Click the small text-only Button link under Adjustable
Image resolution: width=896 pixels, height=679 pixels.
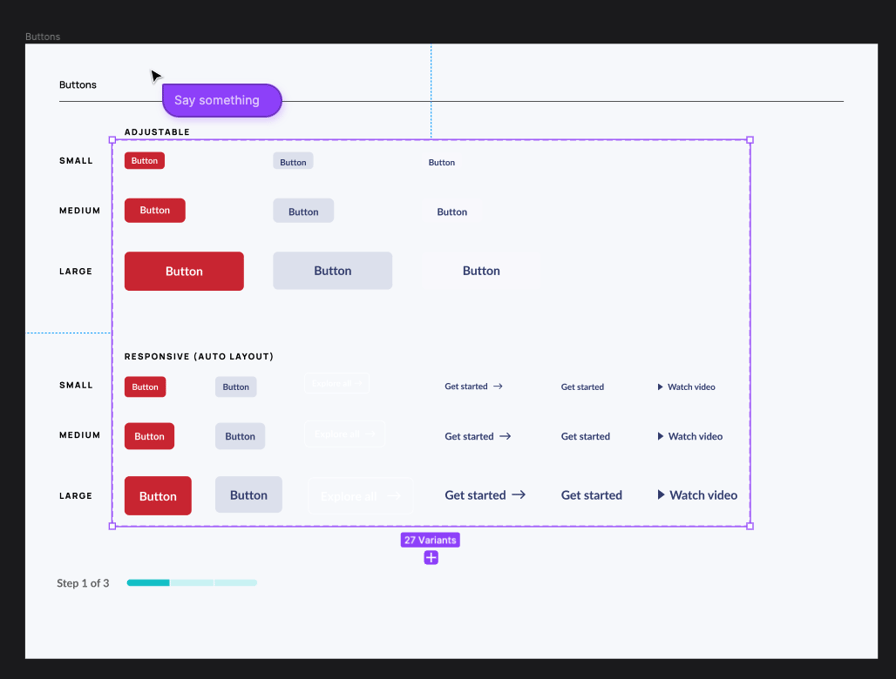coord(442,161)
